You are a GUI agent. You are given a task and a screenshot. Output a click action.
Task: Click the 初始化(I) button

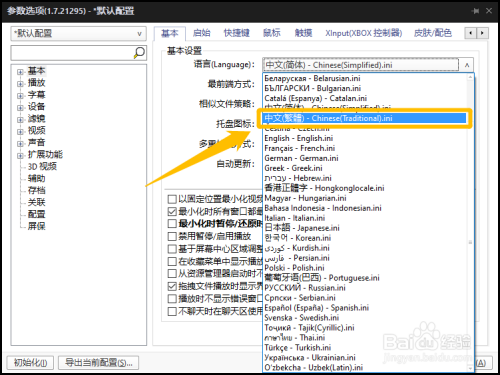point(30,362)
